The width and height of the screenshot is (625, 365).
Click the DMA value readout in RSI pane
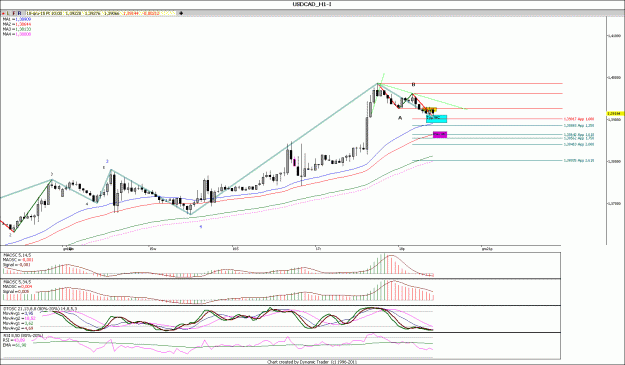14,345
